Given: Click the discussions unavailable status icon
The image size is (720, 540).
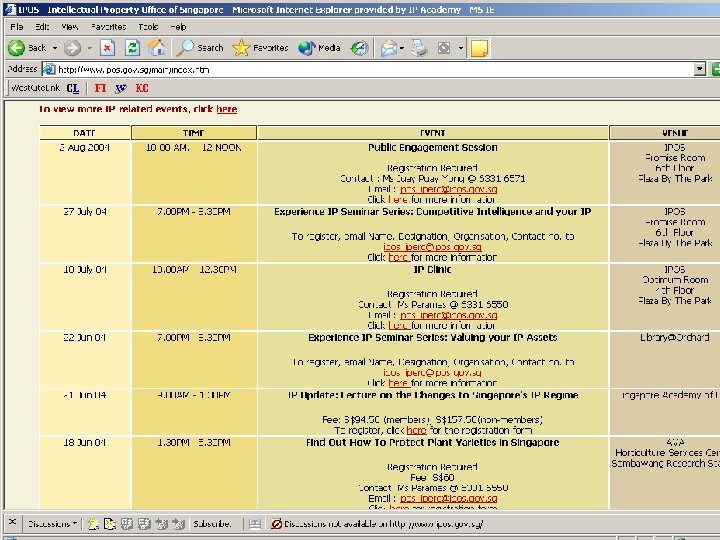Looking at the screenshot, I should point(276,524).
